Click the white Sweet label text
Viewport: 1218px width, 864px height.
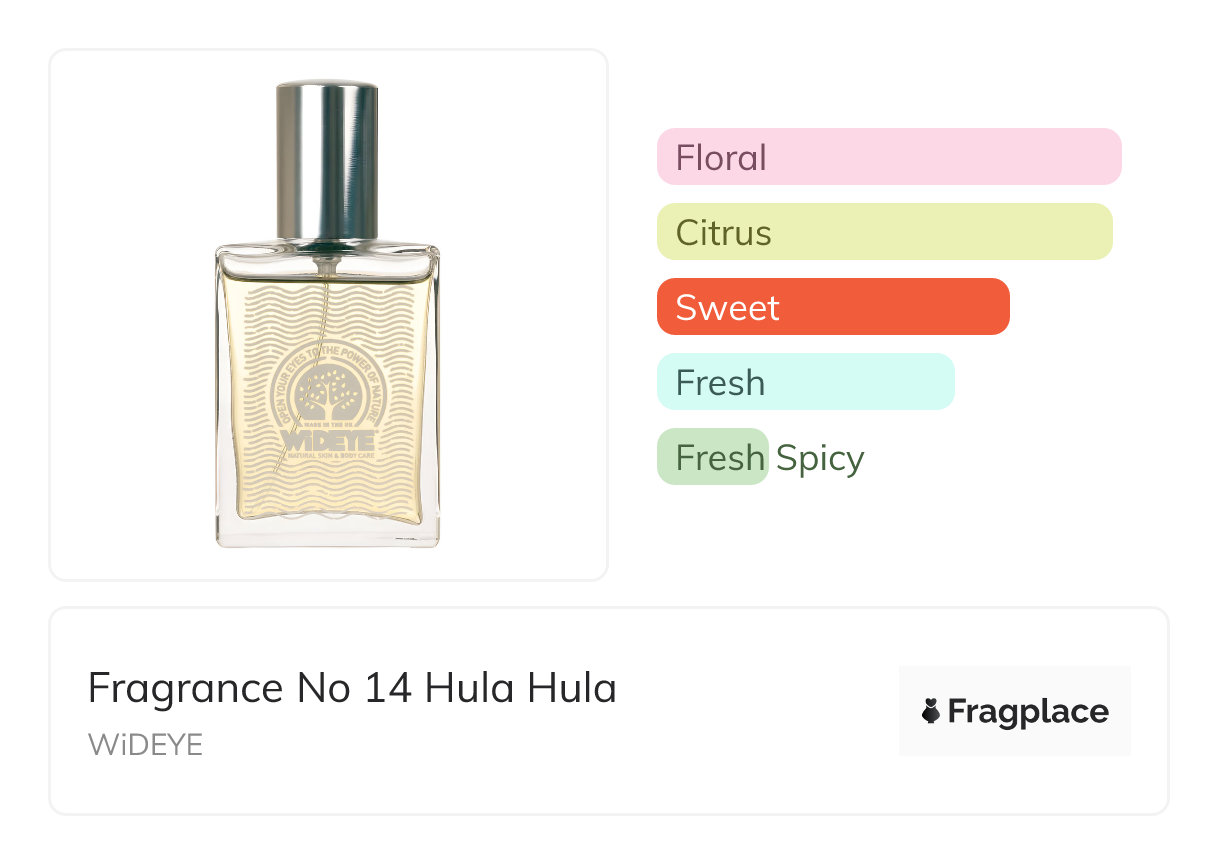[x=727, y=308]
